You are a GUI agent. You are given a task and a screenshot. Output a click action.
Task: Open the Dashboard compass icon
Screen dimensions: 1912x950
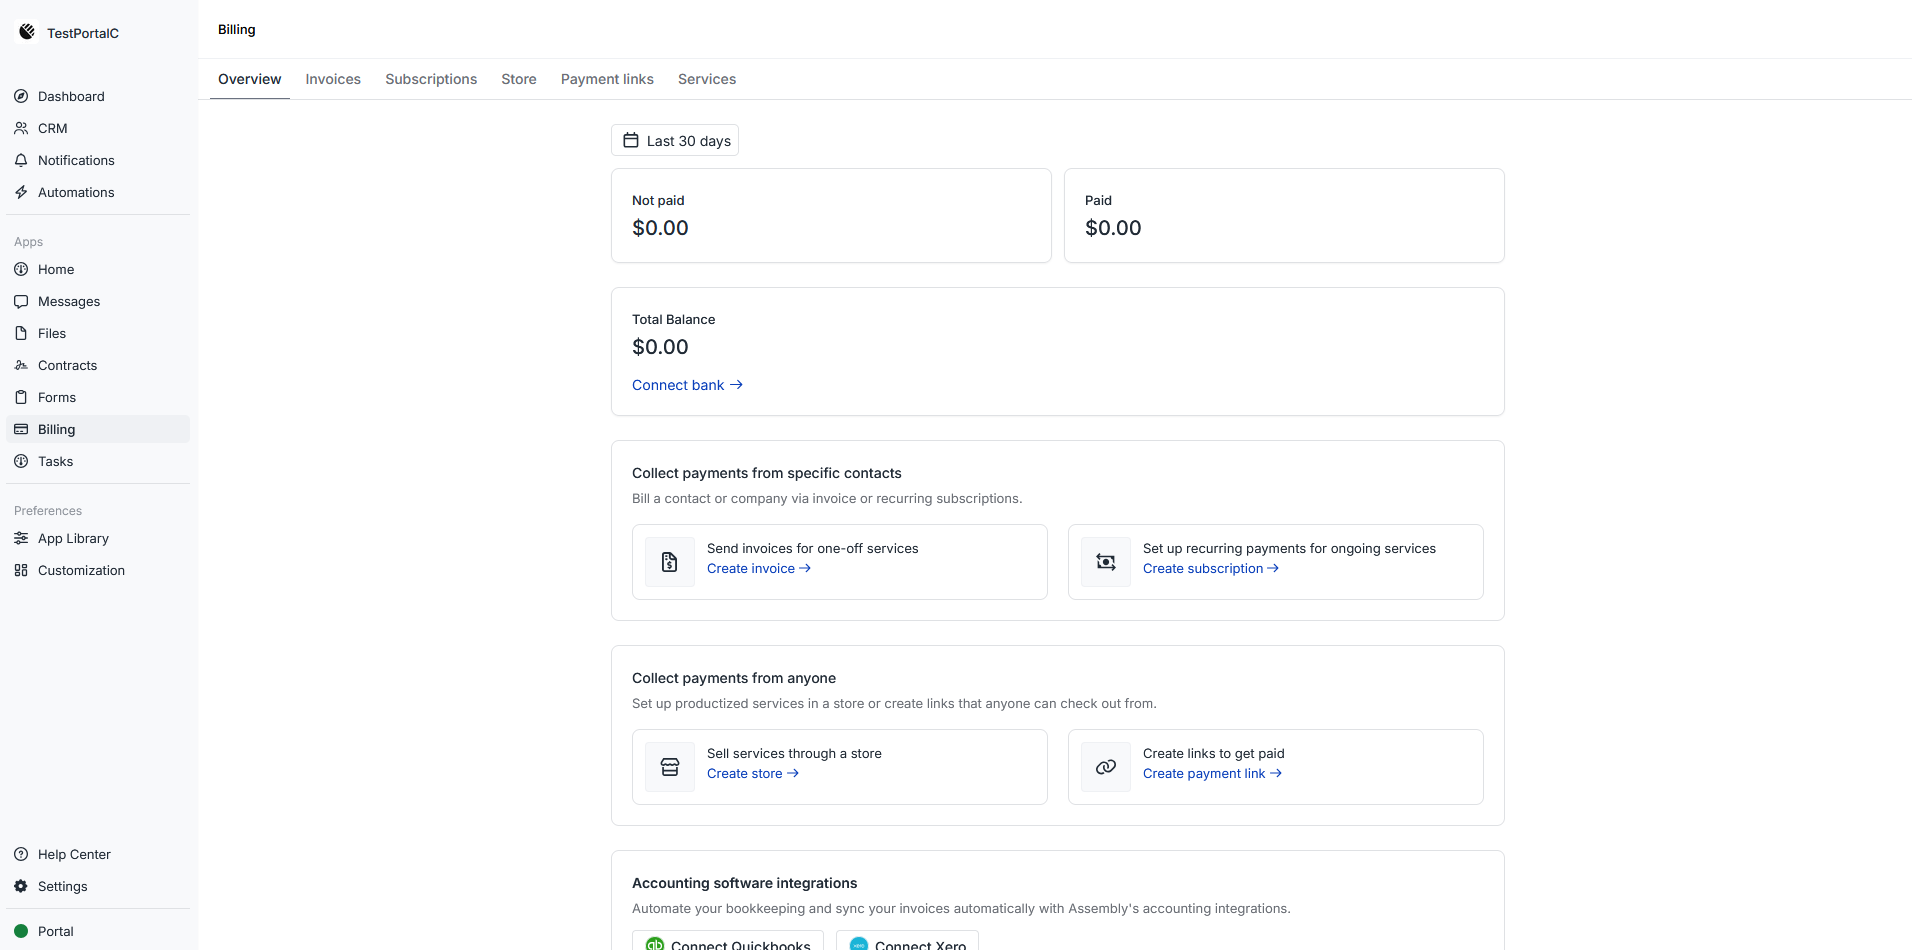point(21,96)
